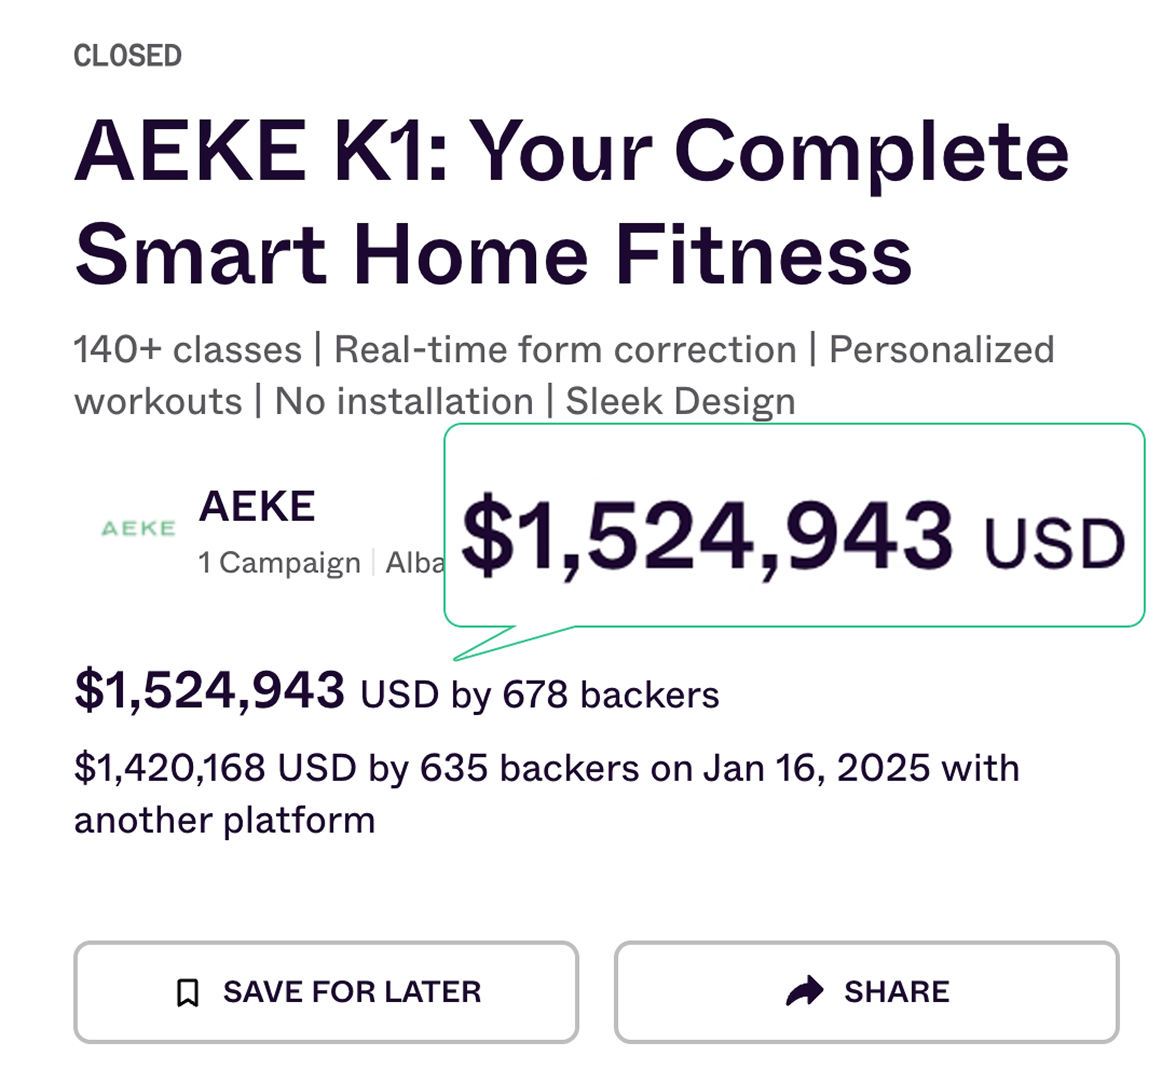Open the green AEKE brand logo

139,528
